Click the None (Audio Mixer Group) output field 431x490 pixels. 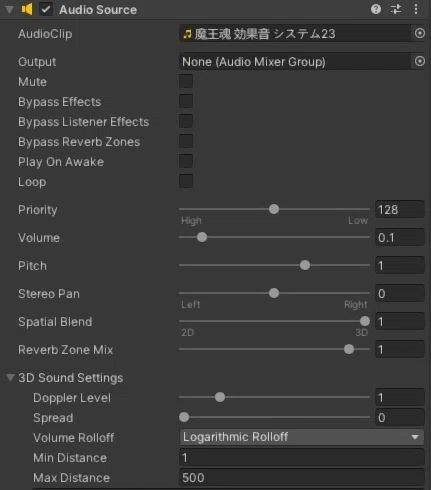tap(295, 62)
